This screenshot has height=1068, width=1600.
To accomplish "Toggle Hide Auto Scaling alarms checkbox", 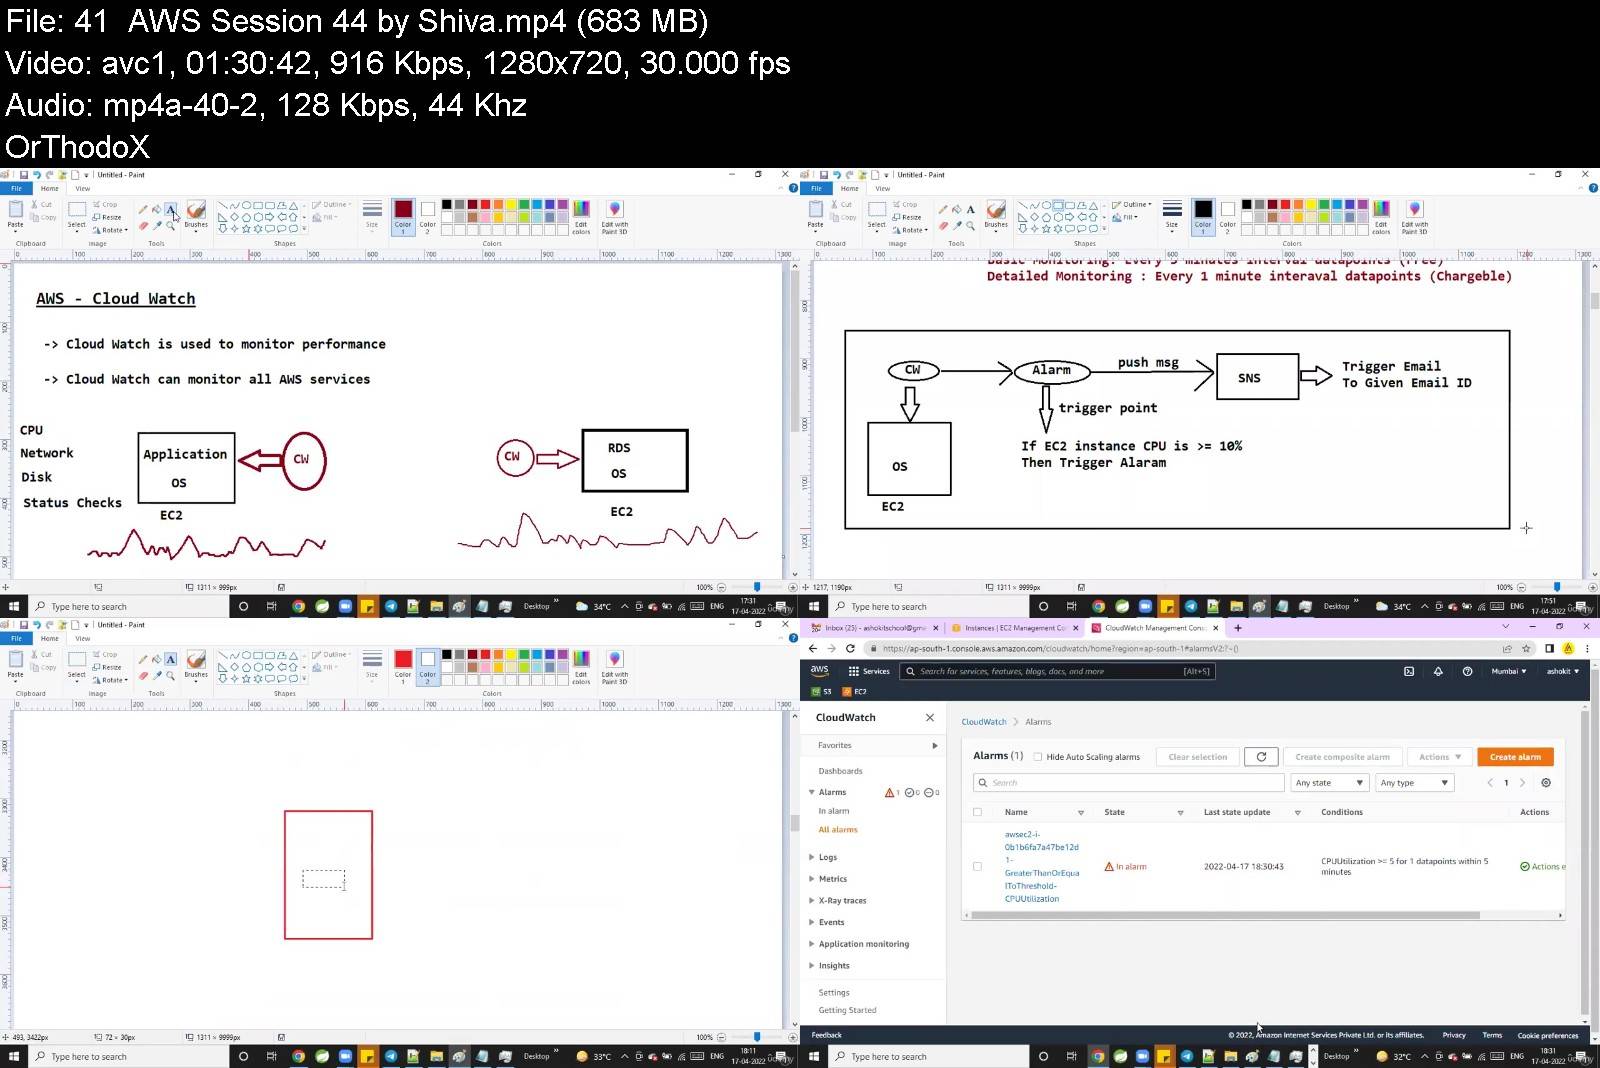I will coord(1038,757).
